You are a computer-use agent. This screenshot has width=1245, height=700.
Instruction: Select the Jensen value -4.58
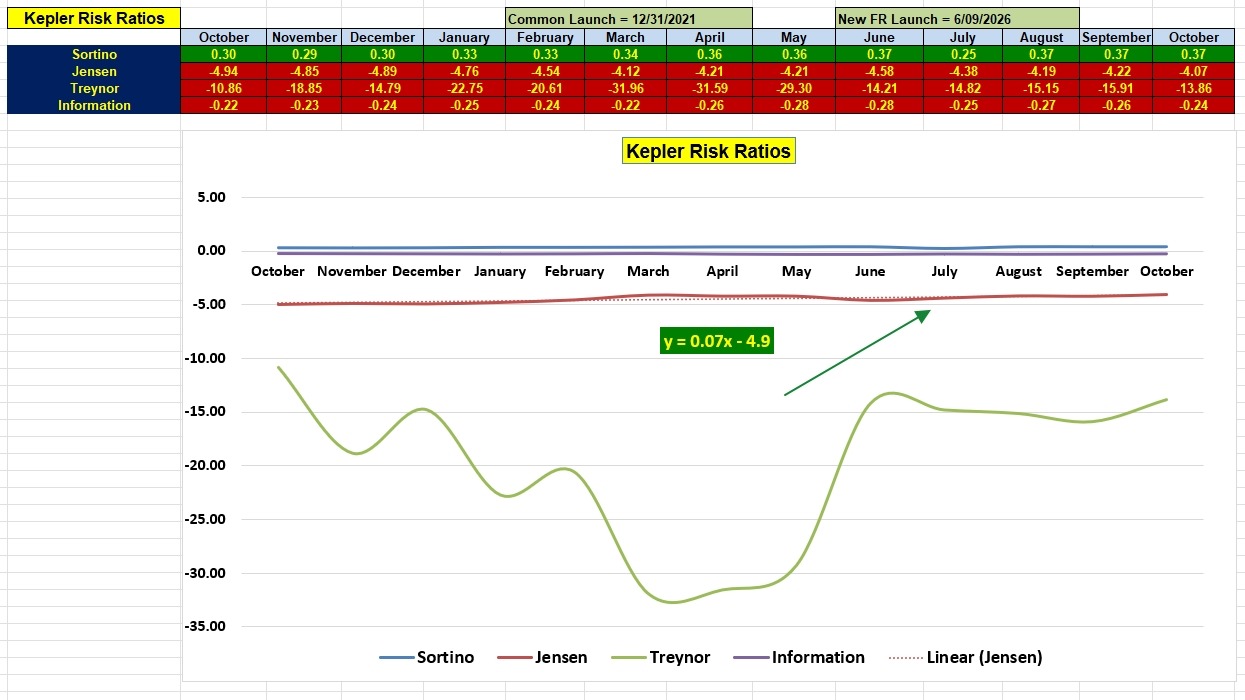point(879,71)
